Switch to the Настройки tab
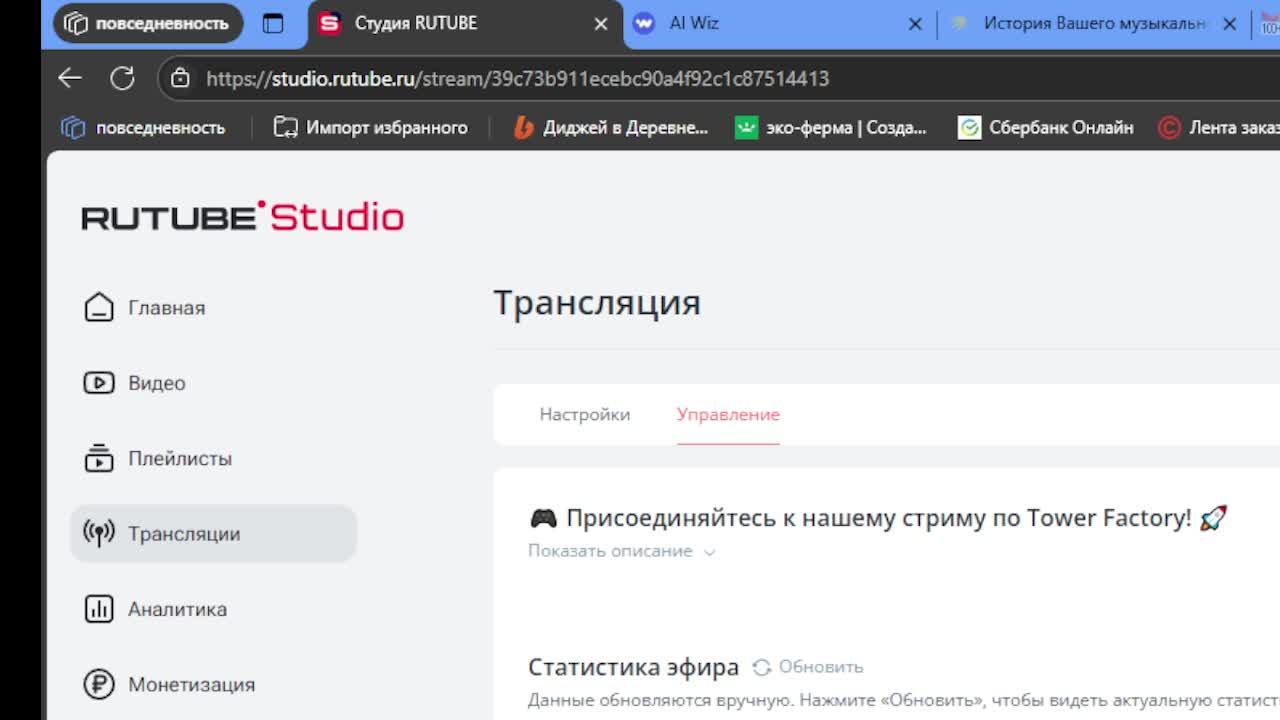1280x720 pixels. (x=585, y=414)
